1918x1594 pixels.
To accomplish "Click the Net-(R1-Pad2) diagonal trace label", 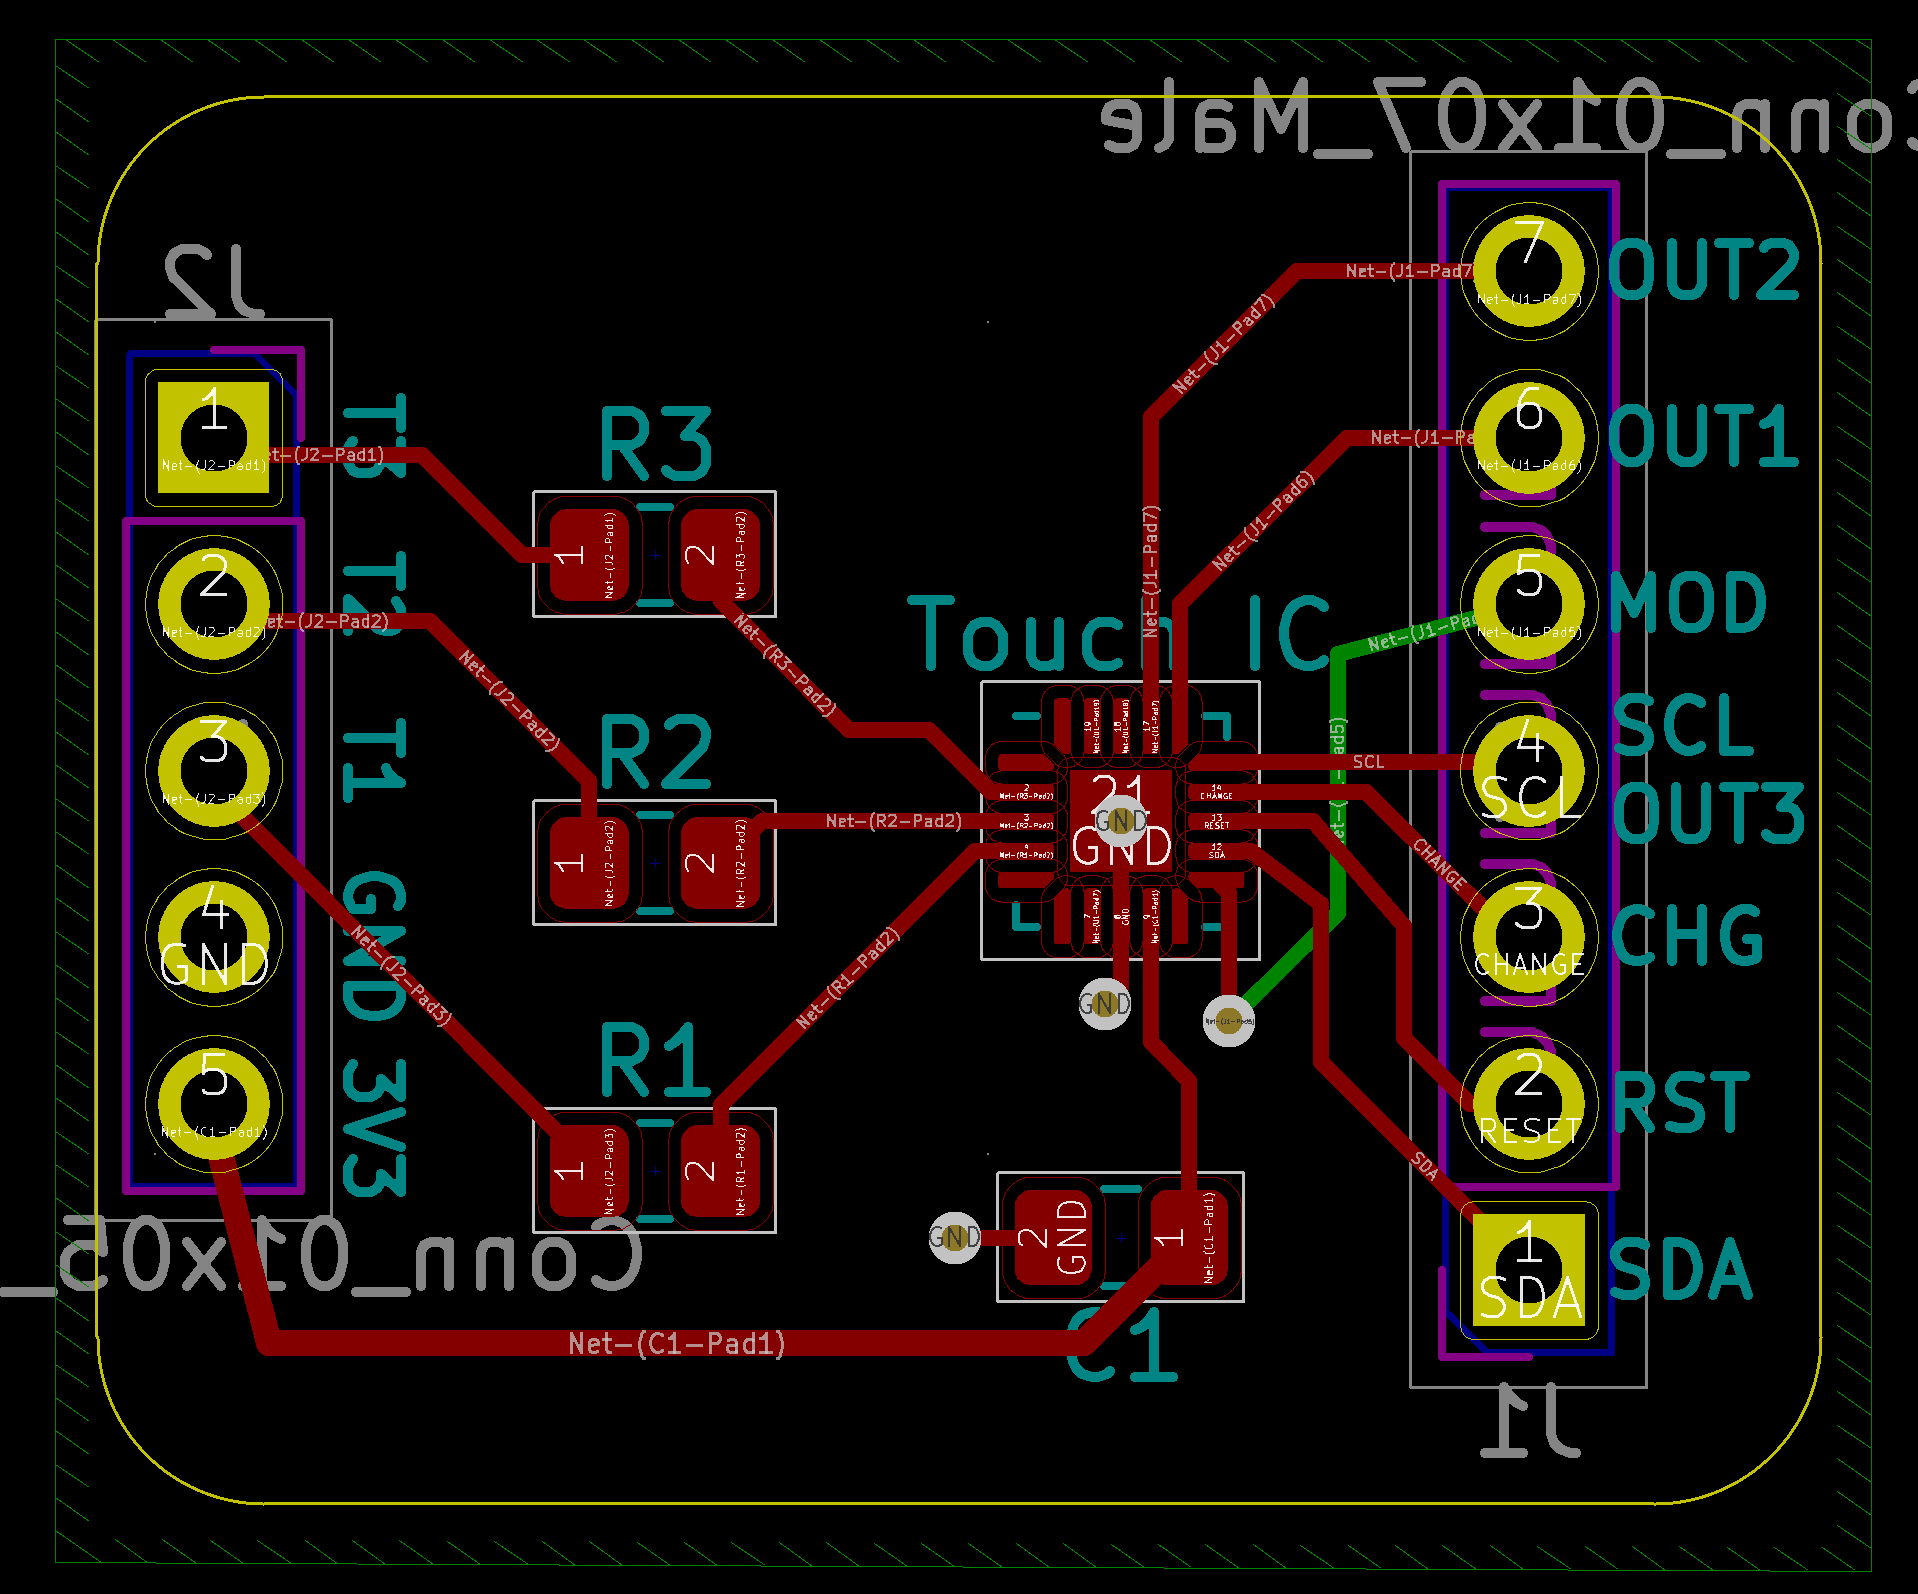I will point(848,978).
